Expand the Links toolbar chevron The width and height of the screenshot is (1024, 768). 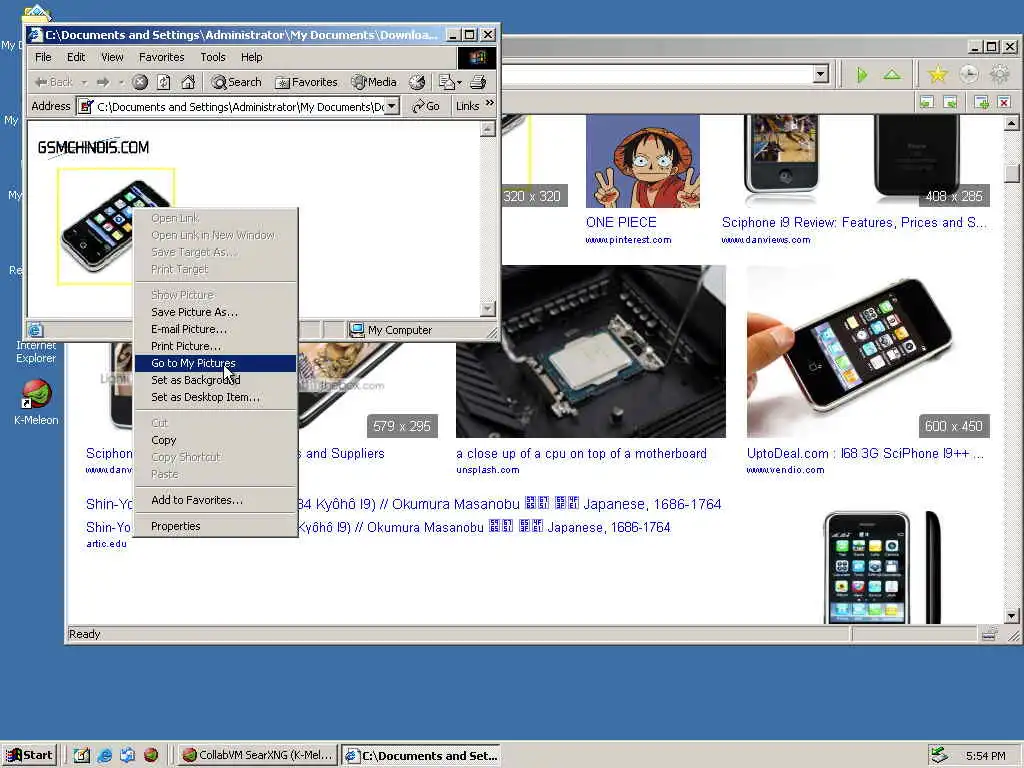490,103
